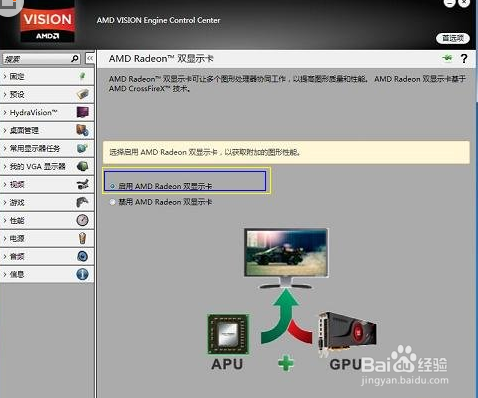Open the 音频 menu label

(x=17, y=256)
